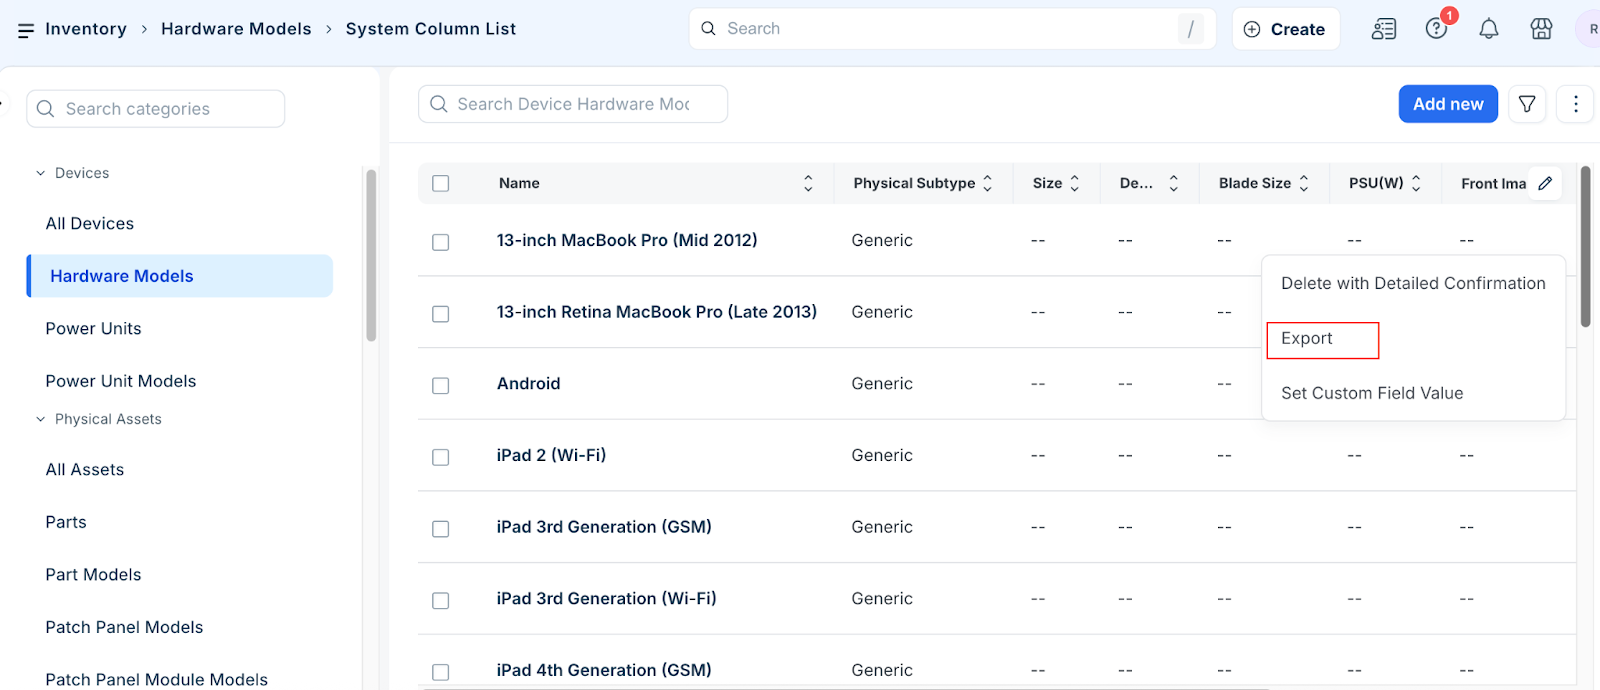The height and width of the screenshot is (690, 1600).
Task: Choose Delete with Detailed Confirmation
Action: pos(1413,284)
